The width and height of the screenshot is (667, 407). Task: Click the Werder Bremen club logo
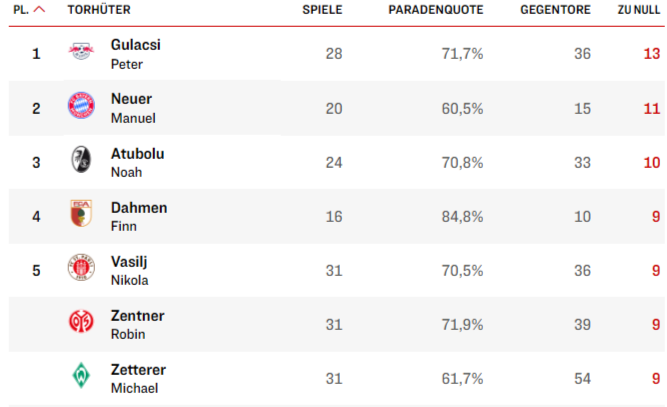81,375
